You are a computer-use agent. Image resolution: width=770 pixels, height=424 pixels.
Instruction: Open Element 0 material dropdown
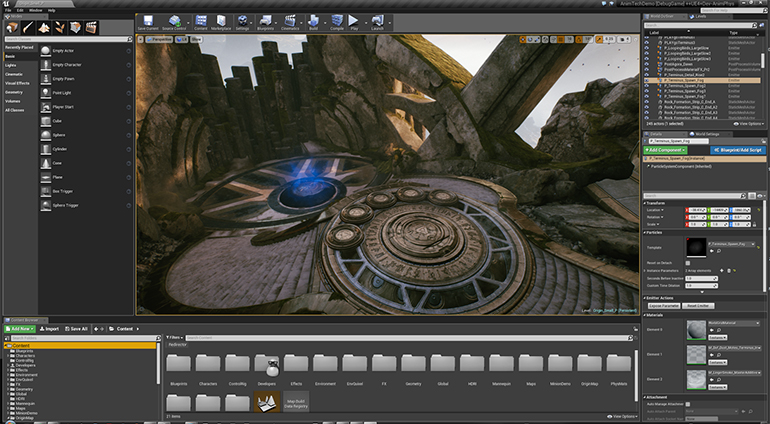click(x=734, y=323)
